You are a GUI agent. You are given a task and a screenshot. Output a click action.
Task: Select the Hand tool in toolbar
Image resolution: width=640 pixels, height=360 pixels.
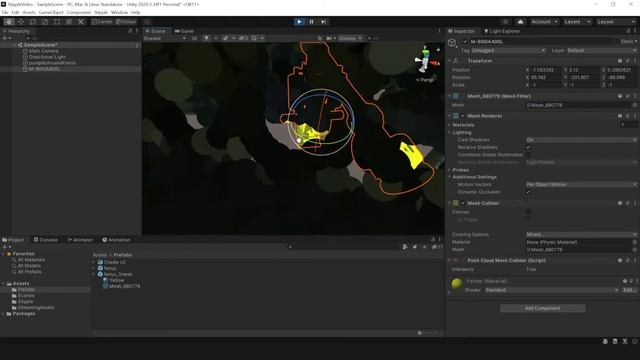click(9, 22)
